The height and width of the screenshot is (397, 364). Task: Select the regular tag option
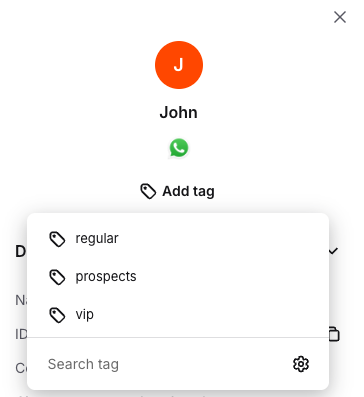(178, 239)
